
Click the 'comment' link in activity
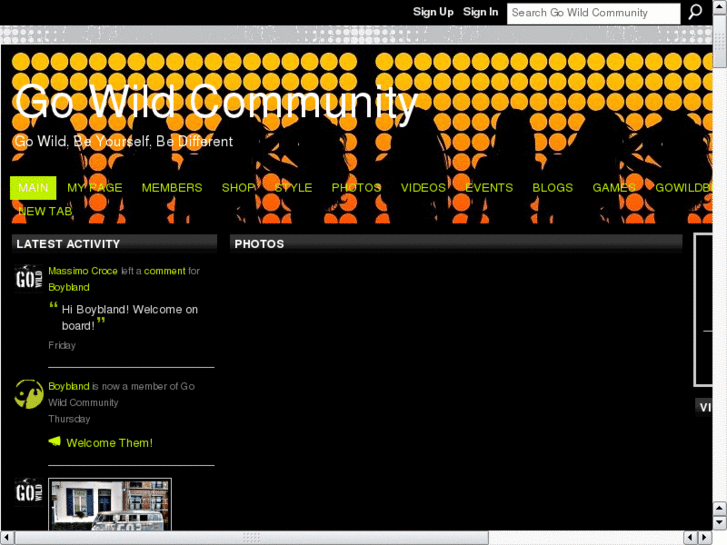pos(165,271)
